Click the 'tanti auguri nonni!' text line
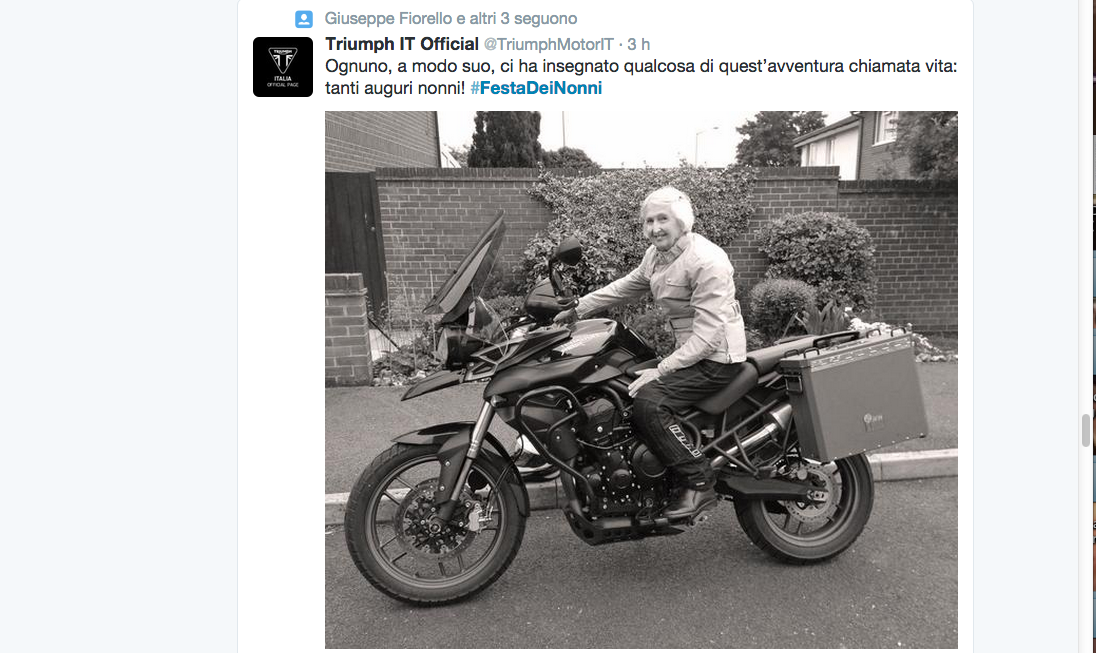Image resolution: width=1096 pixels, height=653 pixels. tap(395, 88)
